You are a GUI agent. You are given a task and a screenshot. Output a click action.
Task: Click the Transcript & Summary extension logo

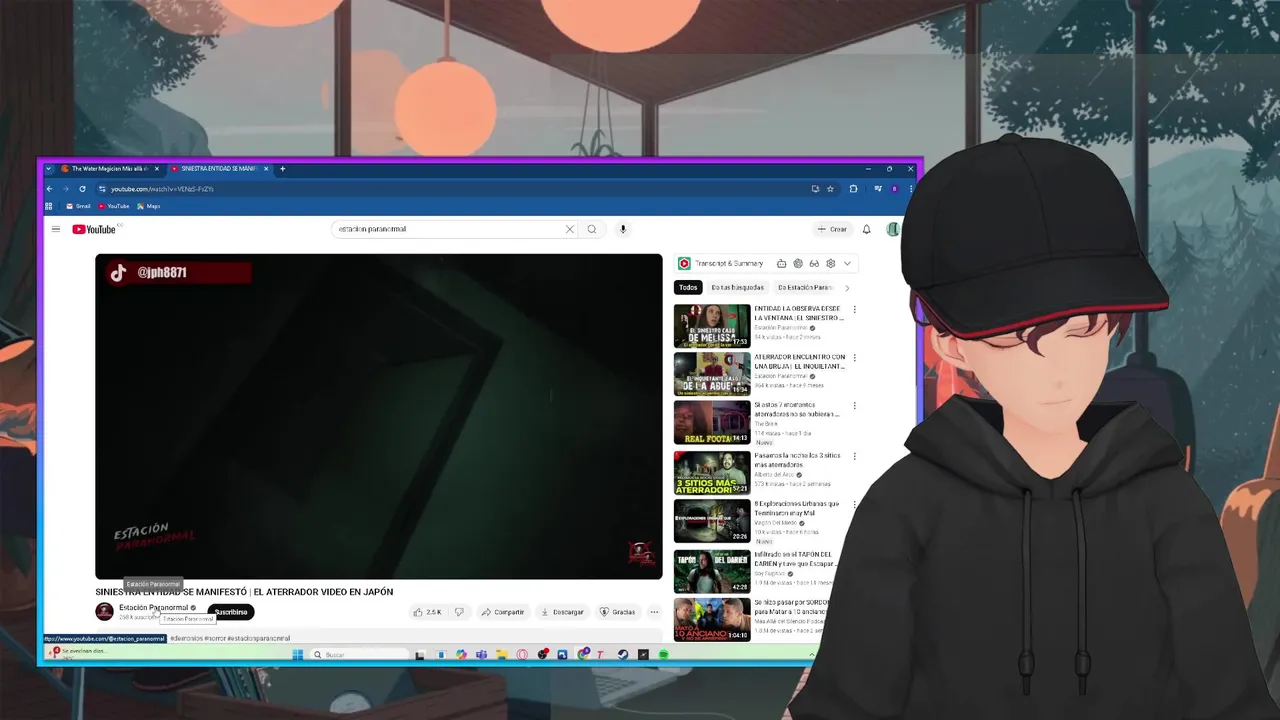pos(684,264)
